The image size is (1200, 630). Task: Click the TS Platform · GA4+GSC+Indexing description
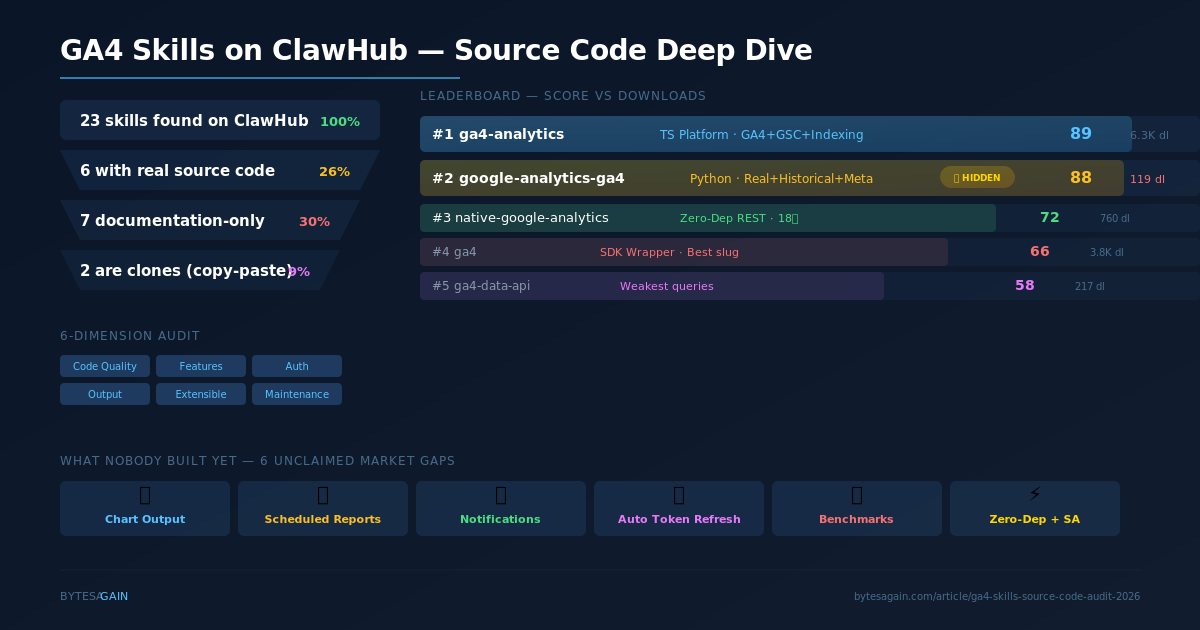762,135
